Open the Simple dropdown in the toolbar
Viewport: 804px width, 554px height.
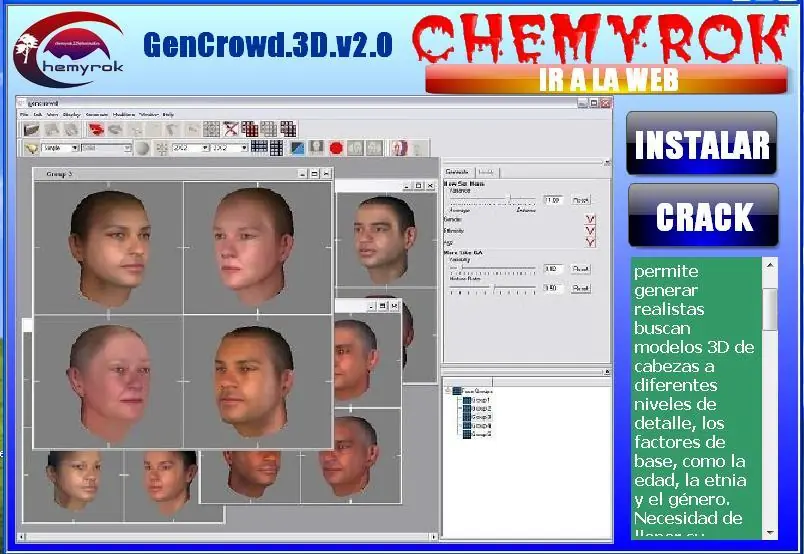pos(59,148)
